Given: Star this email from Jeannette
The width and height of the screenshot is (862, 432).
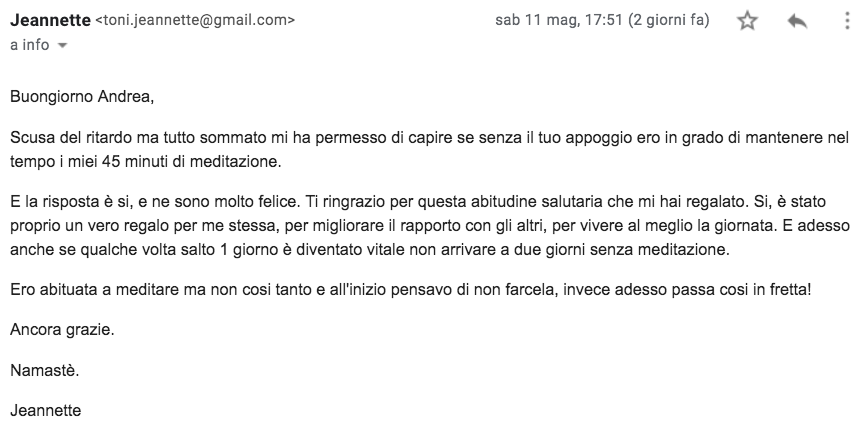Looking at the screenshot, I should (747, 21).
